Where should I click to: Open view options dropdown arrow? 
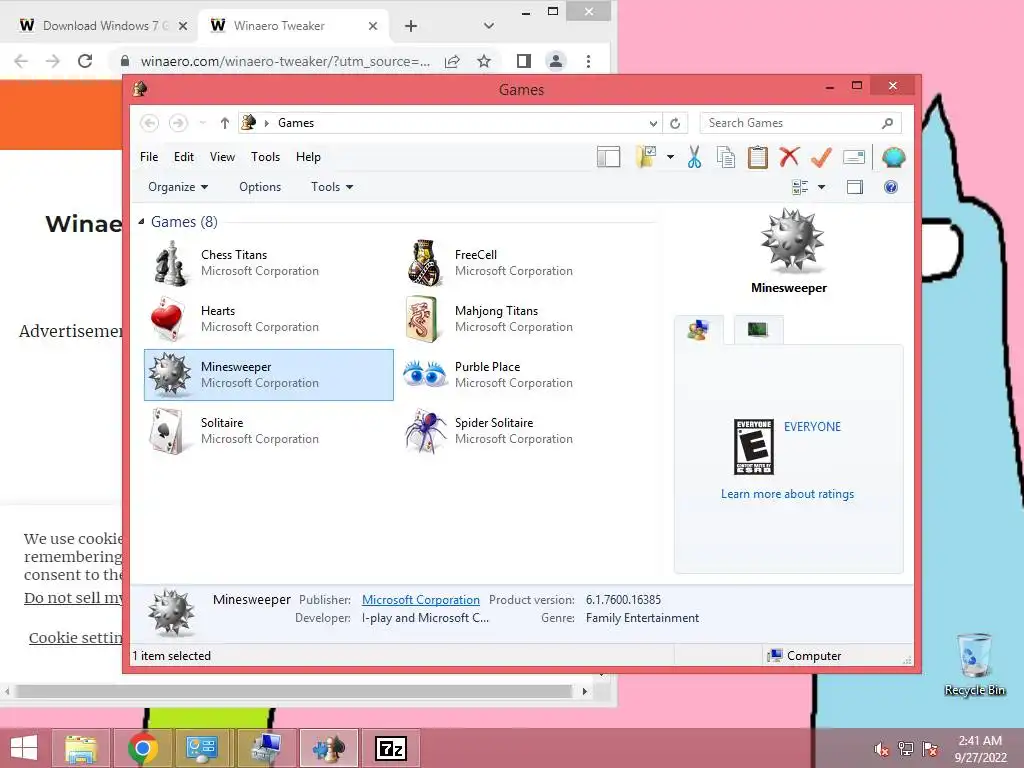pyautogui.click(x=822, y=187)
